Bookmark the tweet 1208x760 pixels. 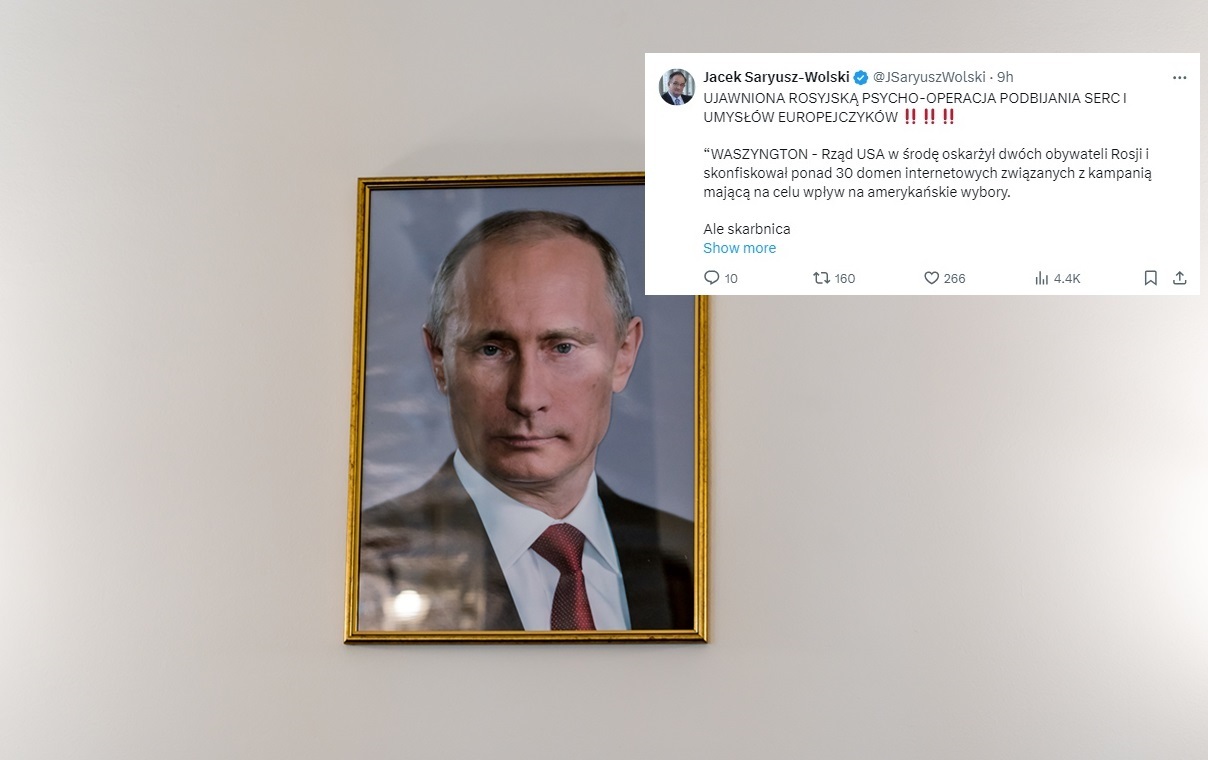[1151, 278]
